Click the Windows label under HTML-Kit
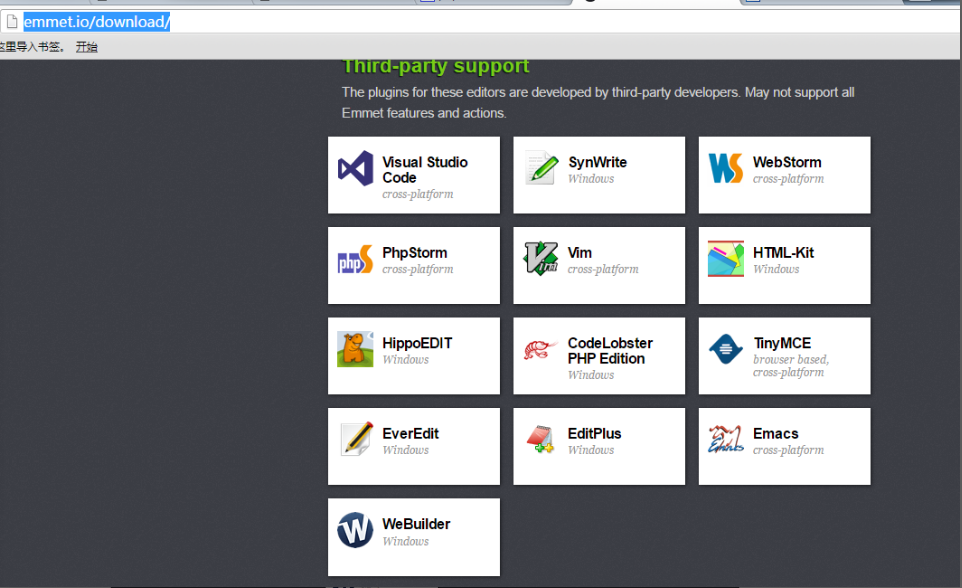The height and width of the screenshot is (588, 962). [776, 269]
